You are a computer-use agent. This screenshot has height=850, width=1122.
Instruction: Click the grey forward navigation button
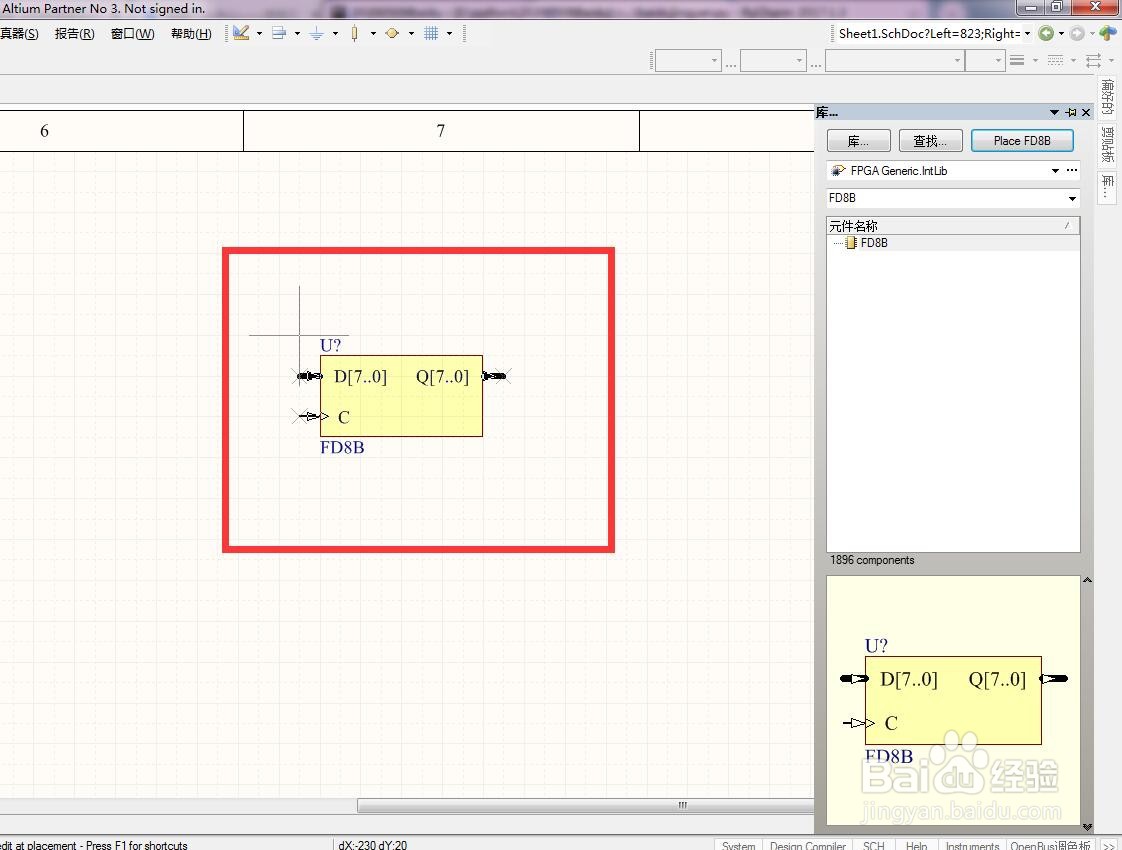tap(1077, 34)
